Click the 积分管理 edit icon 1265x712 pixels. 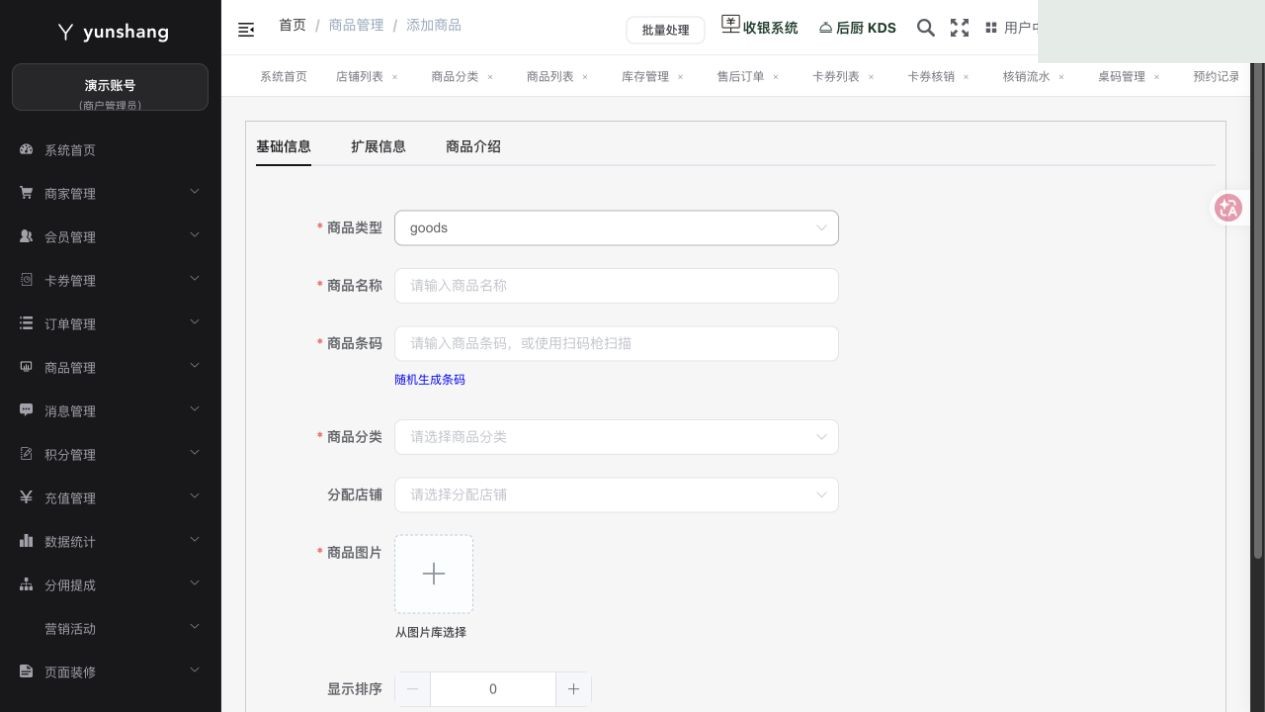27,454
